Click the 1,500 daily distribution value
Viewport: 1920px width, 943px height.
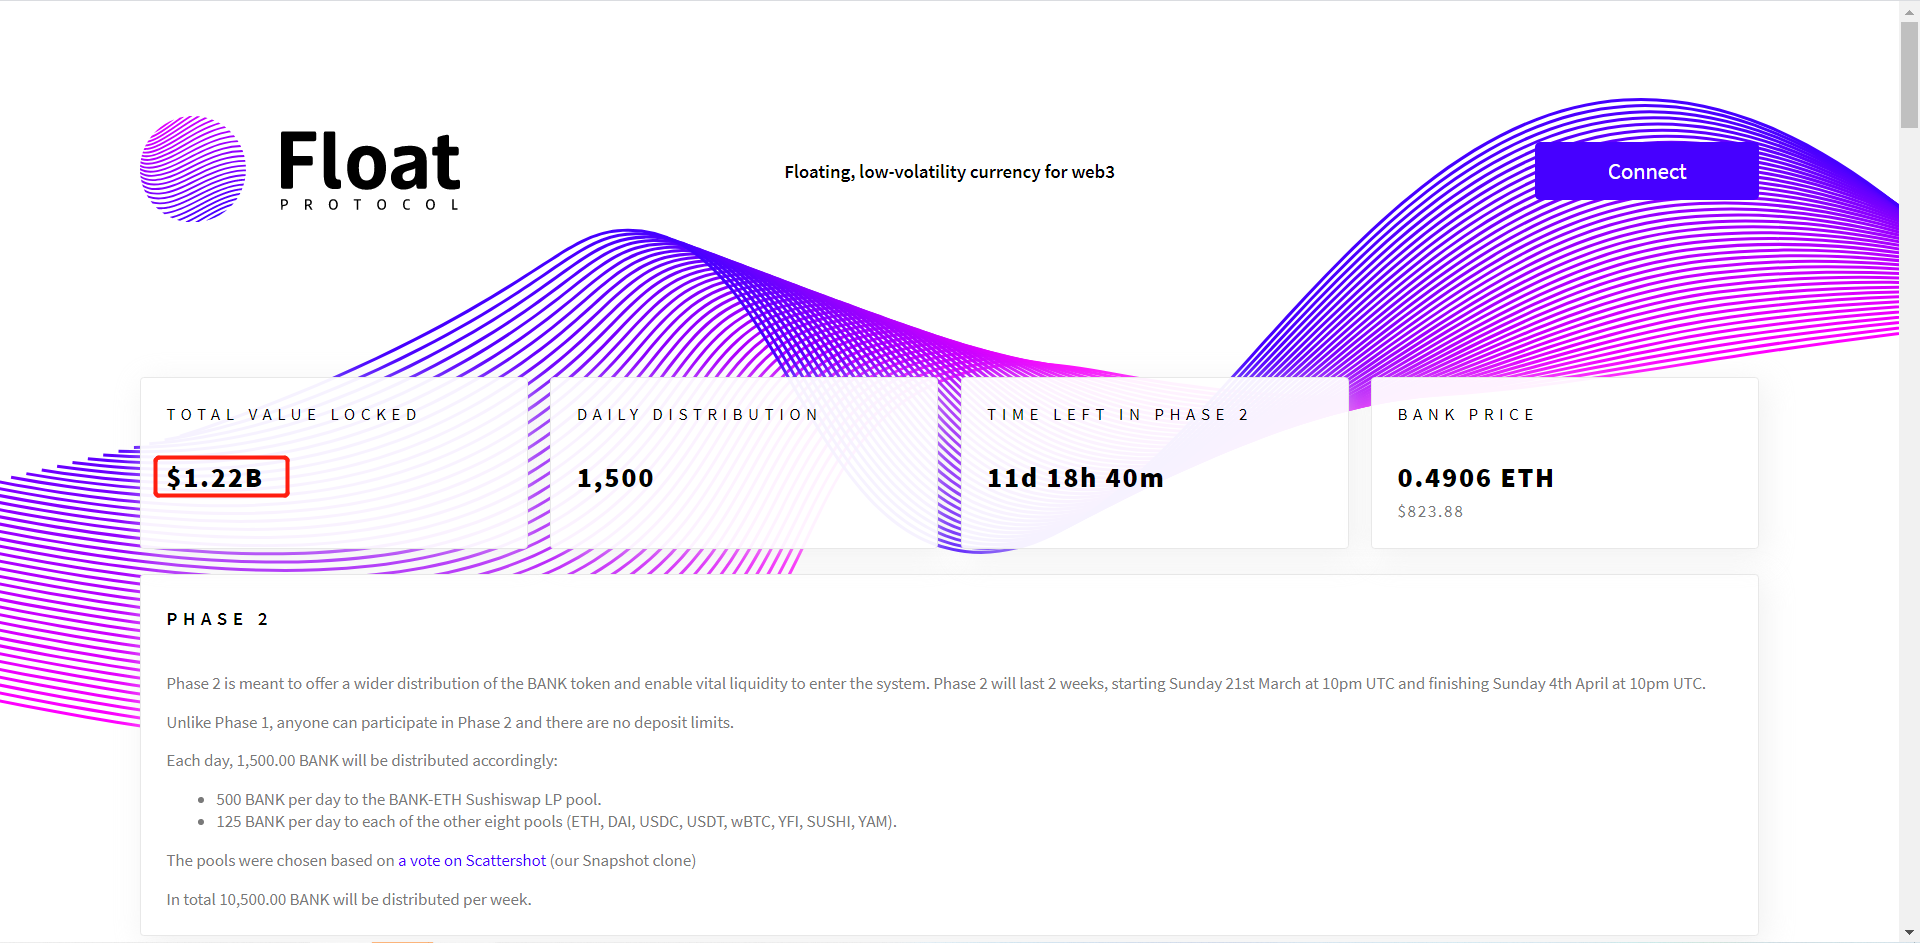click(615, 479)
